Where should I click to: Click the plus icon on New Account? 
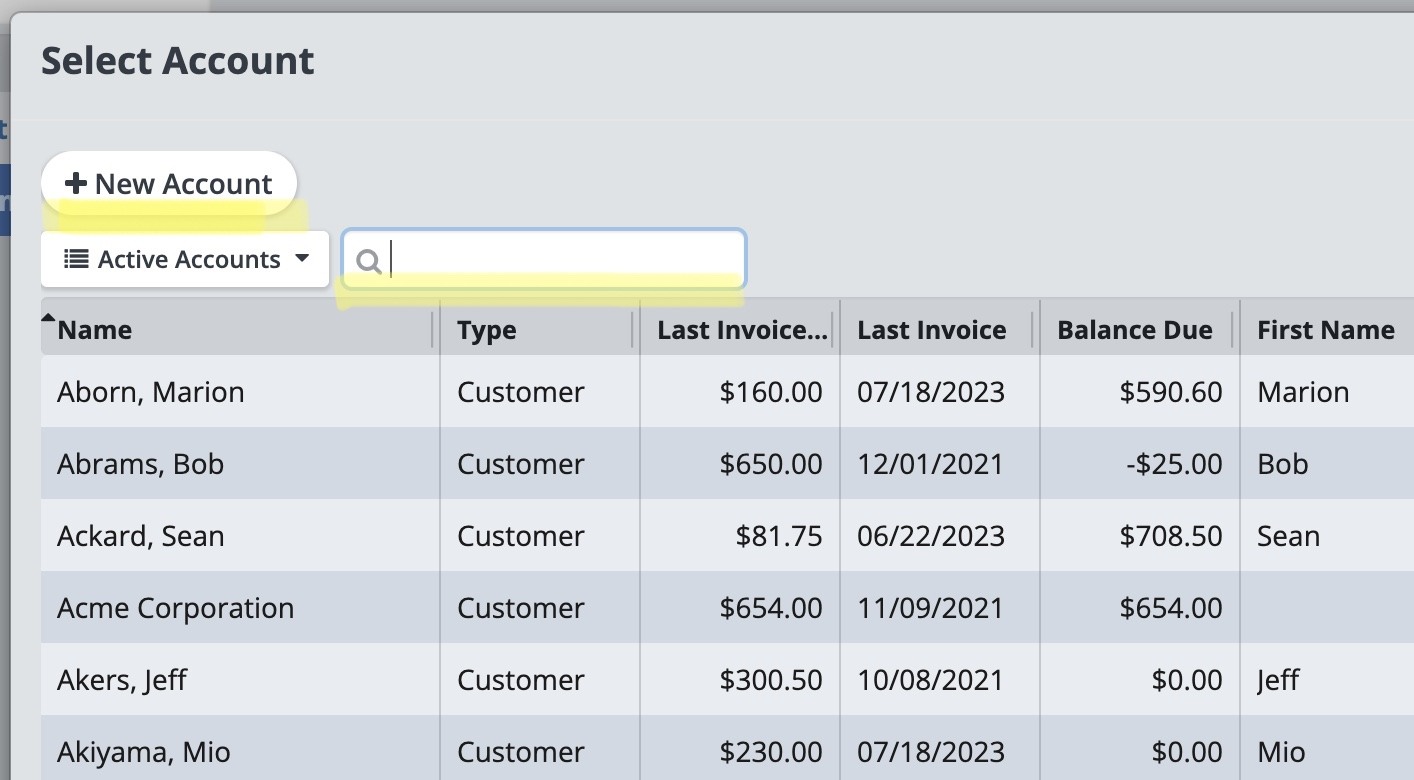(75, 184)
